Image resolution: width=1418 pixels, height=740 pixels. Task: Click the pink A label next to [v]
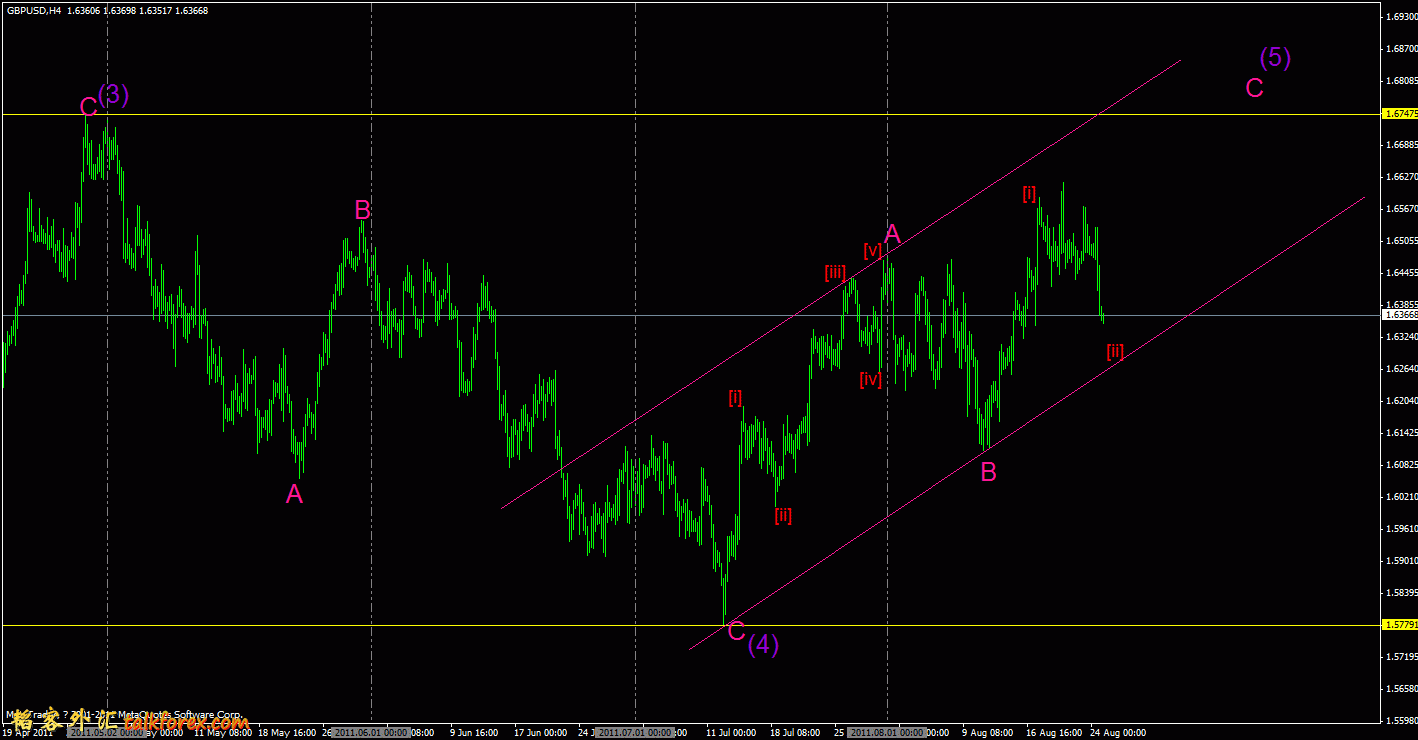[893, 234]
